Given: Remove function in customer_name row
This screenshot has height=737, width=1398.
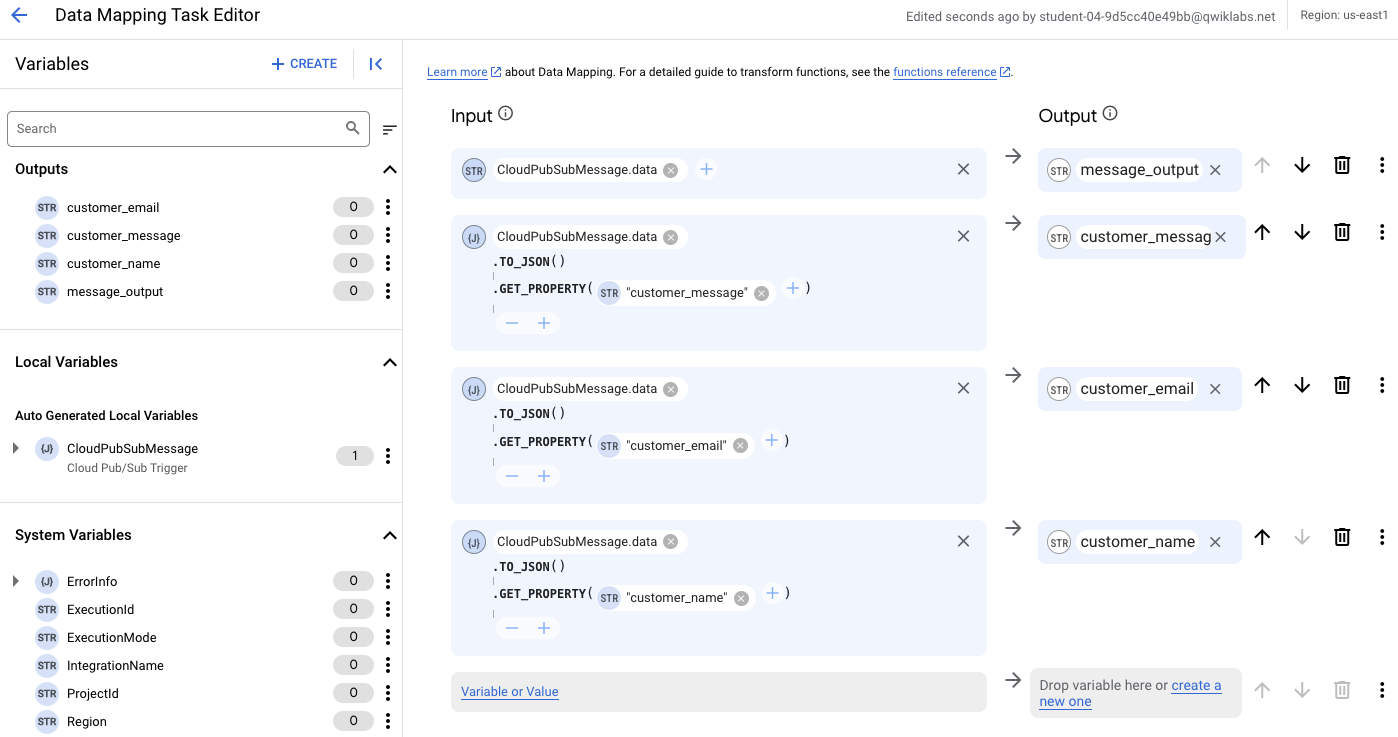Looking at the screenshot, I should (512, 628).
